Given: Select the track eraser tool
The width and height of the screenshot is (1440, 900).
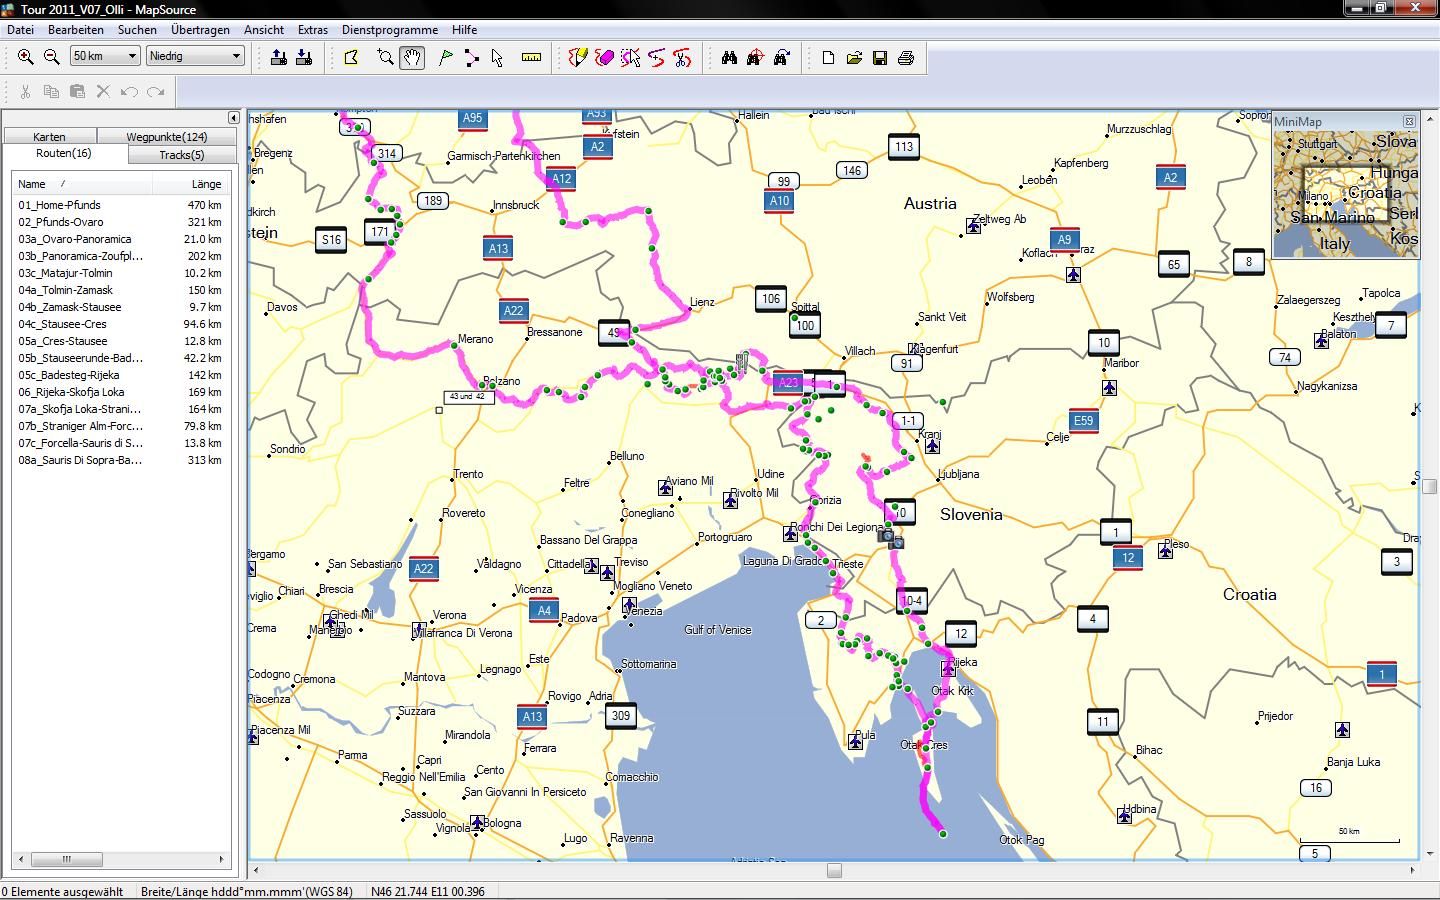Looking at the screenshot, I should pyautogui.click(x=604, y=58).
